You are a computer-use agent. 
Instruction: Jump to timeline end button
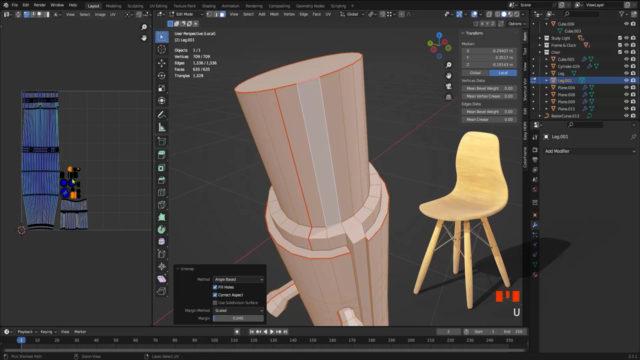(285, 332)
